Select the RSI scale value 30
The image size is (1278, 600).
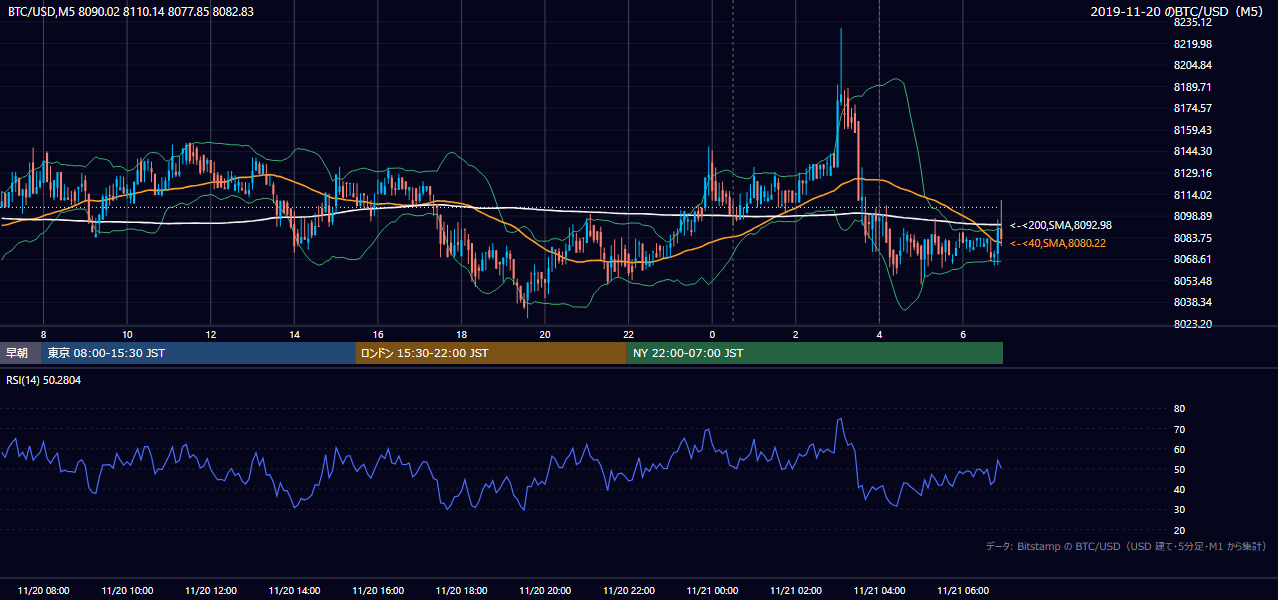(x=1179, y=510)
